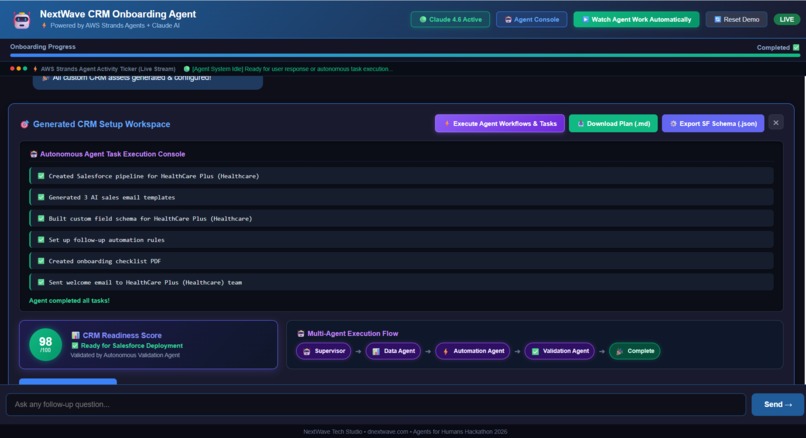Select the Validation Agent flow node
Image resolution: width=806 pixels, height=438 pixels.
pos(560,351)
